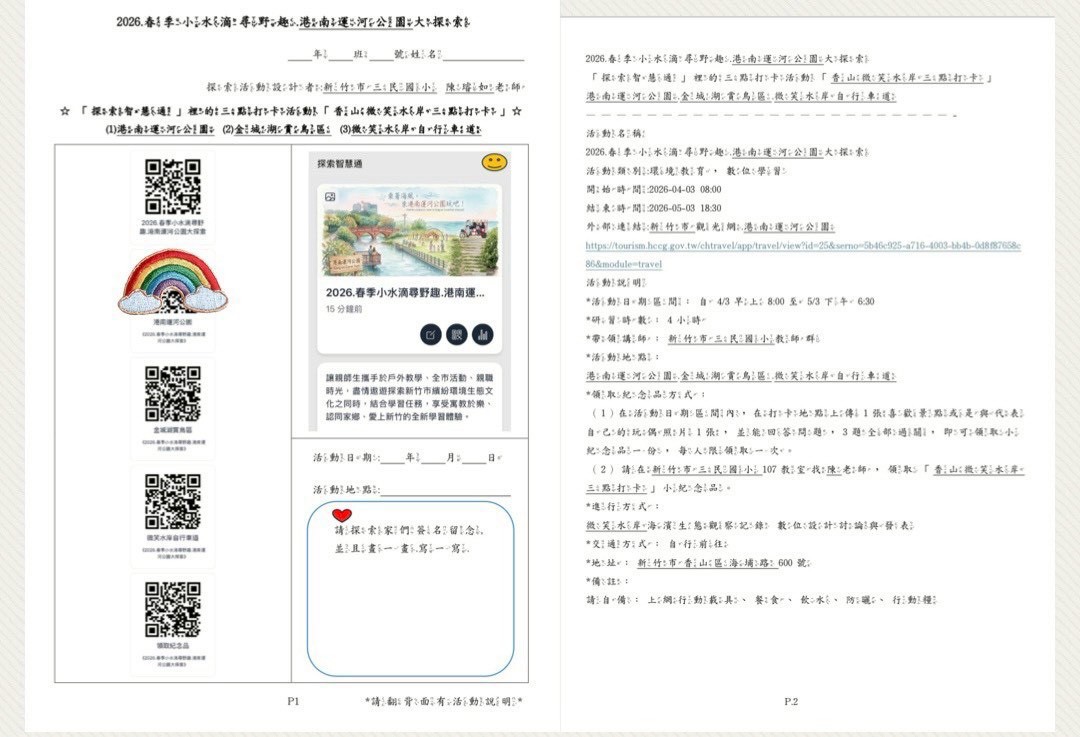Open the tourism.hccg.gov.tw hyperlink

(x=803, y=245)
